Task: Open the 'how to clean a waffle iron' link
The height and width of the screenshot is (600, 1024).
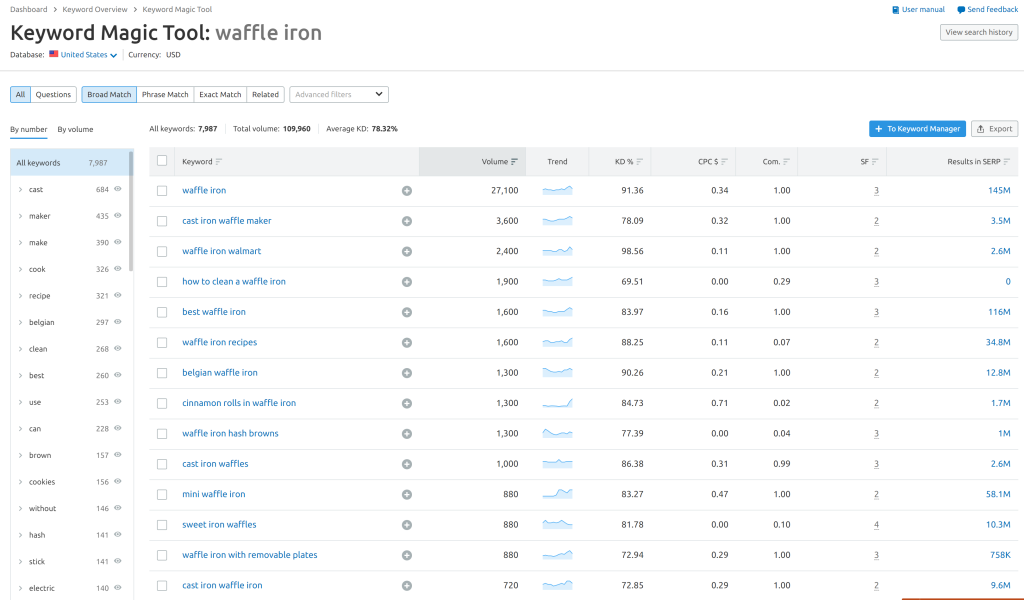Action: tap(234, 282)
